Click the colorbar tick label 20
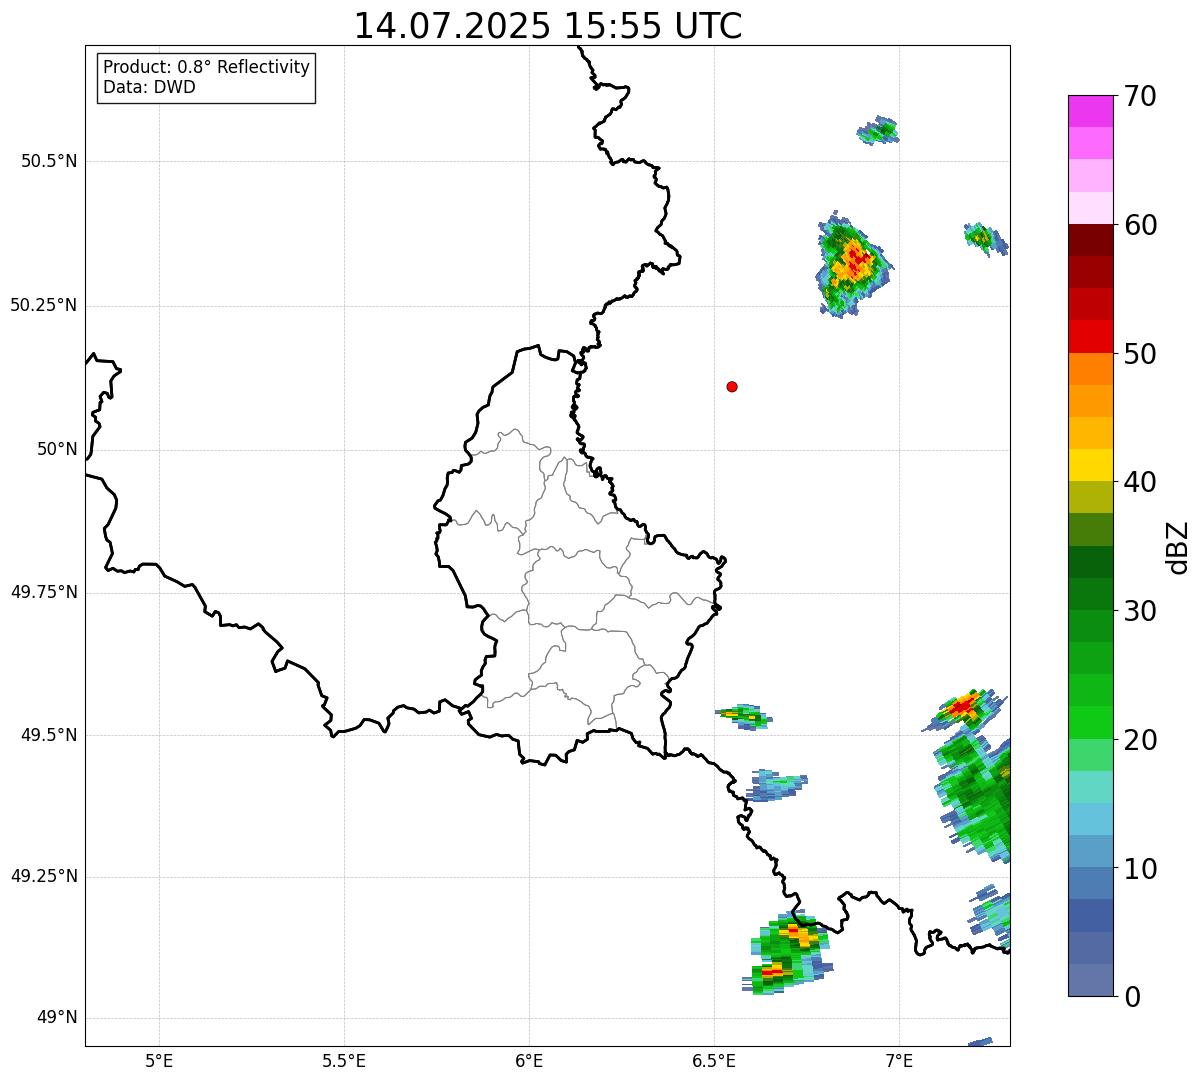The width and height of the screenshot is (1202, 1081). click(x=1140, y=740)
